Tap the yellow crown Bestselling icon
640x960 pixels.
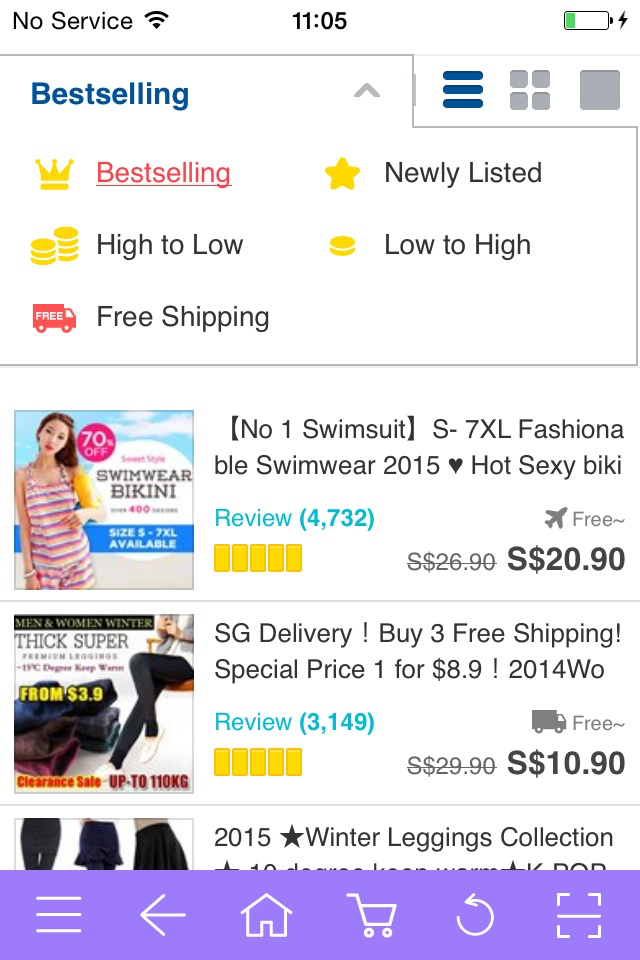coord(54,174)
